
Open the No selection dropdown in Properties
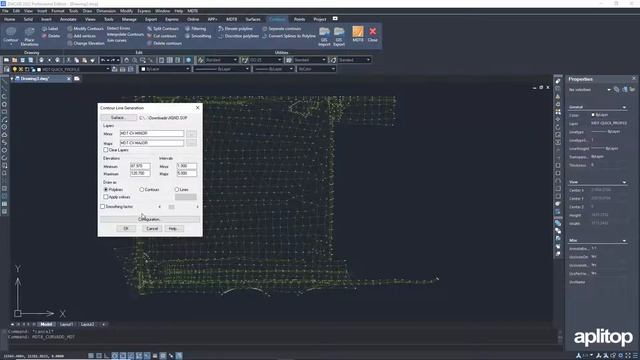609,89
